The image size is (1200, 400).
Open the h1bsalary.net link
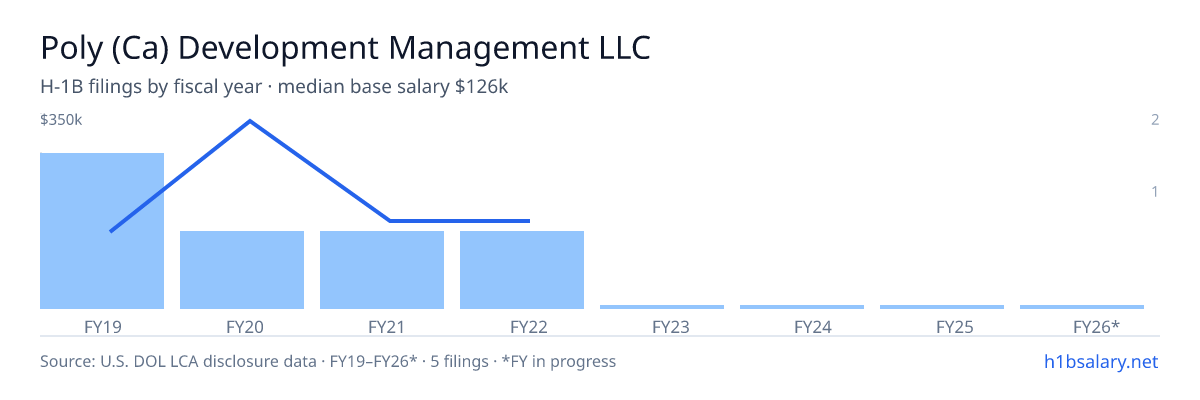(1100, 361)
